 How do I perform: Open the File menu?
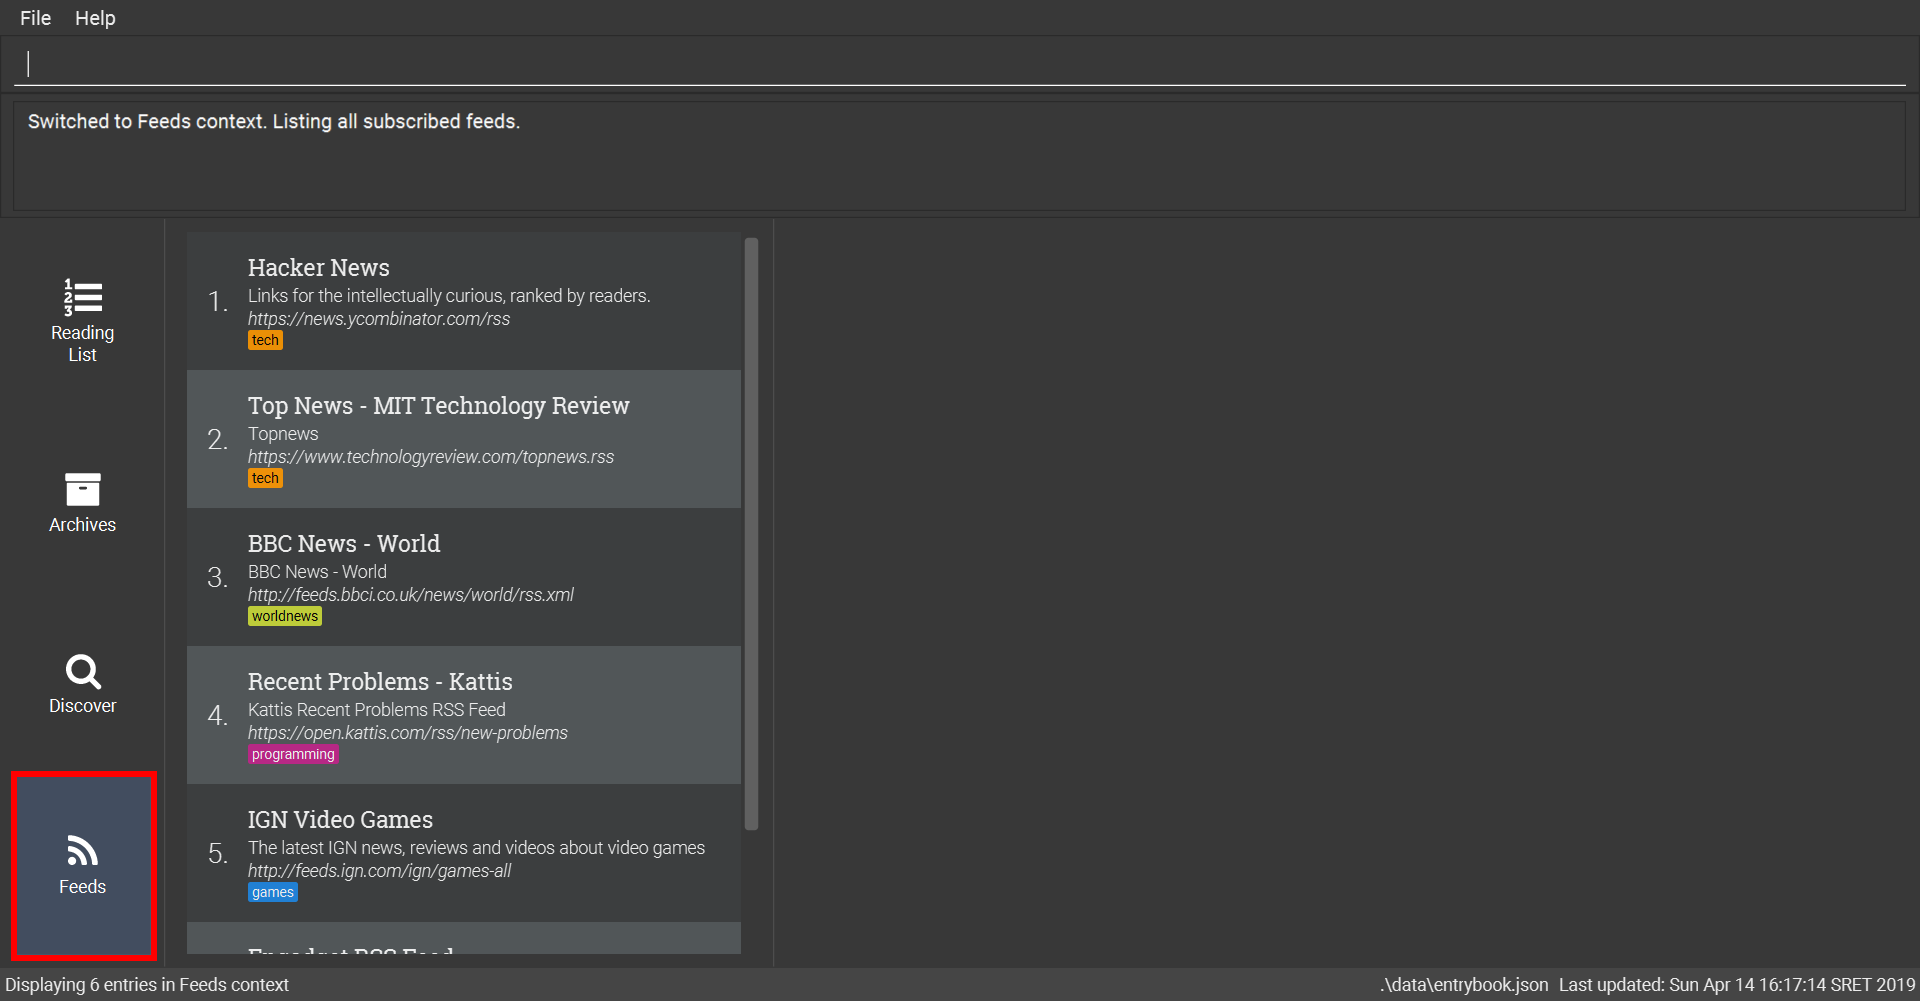tap(35, 18)
